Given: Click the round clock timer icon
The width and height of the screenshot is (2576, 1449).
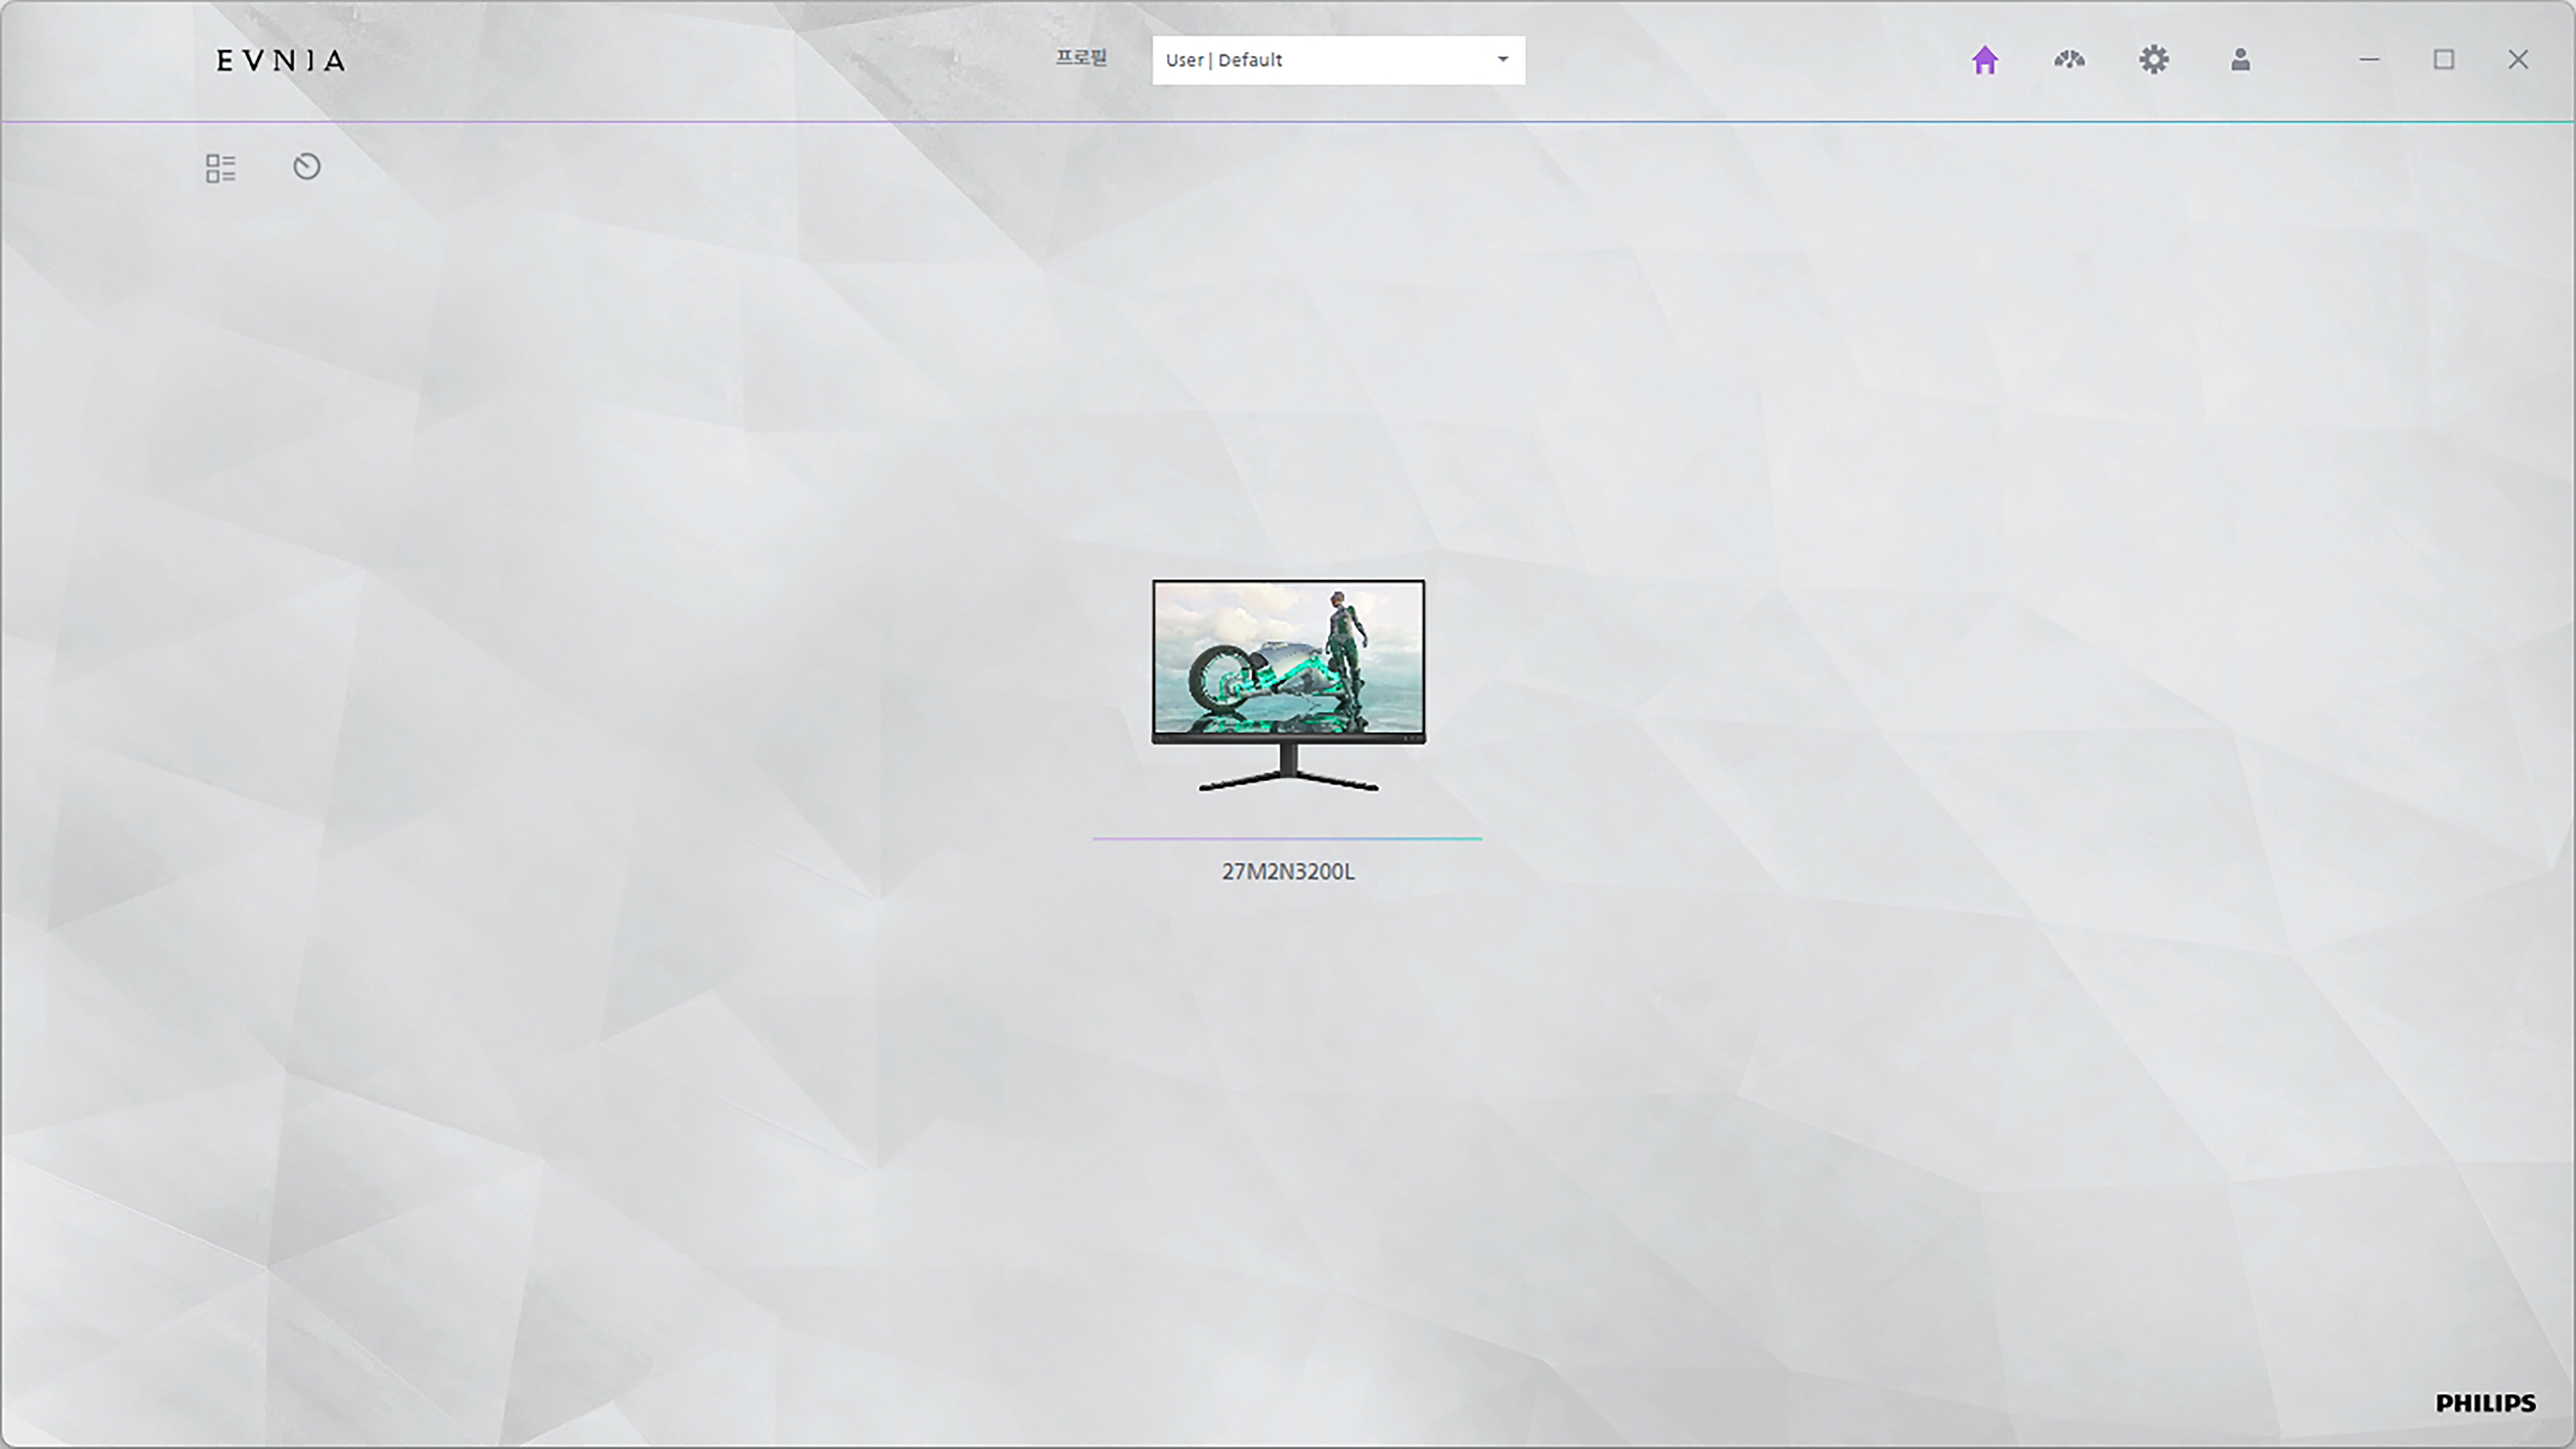Looking at the screenshot, I should pos(306,166).
